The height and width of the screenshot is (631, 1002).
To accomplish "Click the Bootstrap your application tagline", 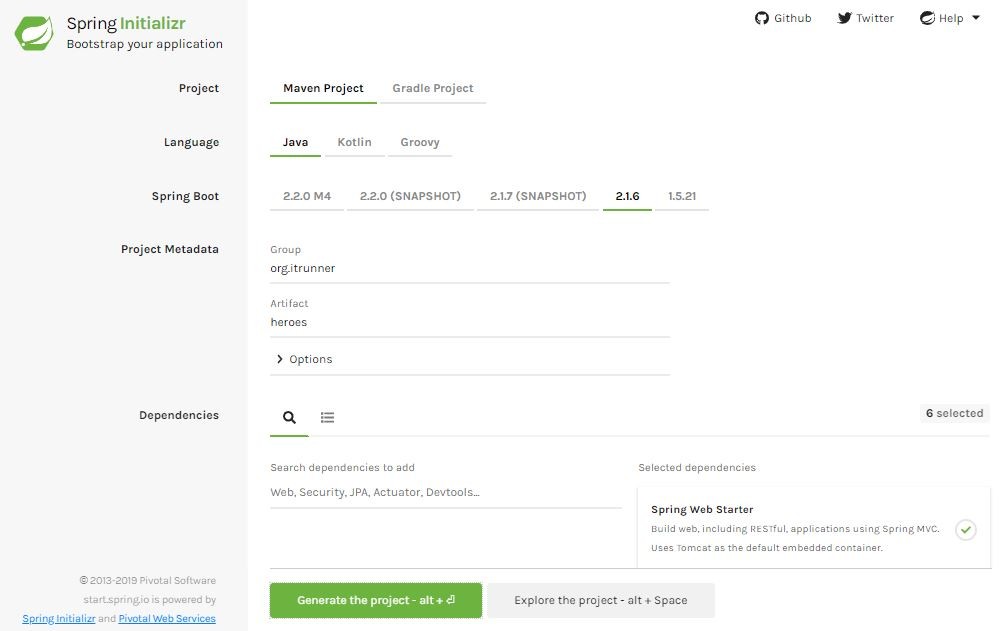I will coord(144,43).
